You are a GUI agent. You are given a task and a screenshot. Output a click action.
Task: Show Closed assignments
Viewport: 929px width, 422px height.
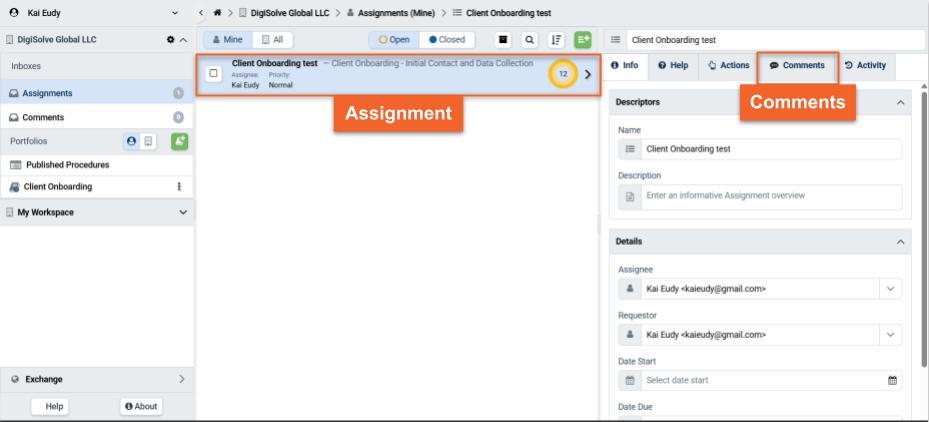click(447, 40)
